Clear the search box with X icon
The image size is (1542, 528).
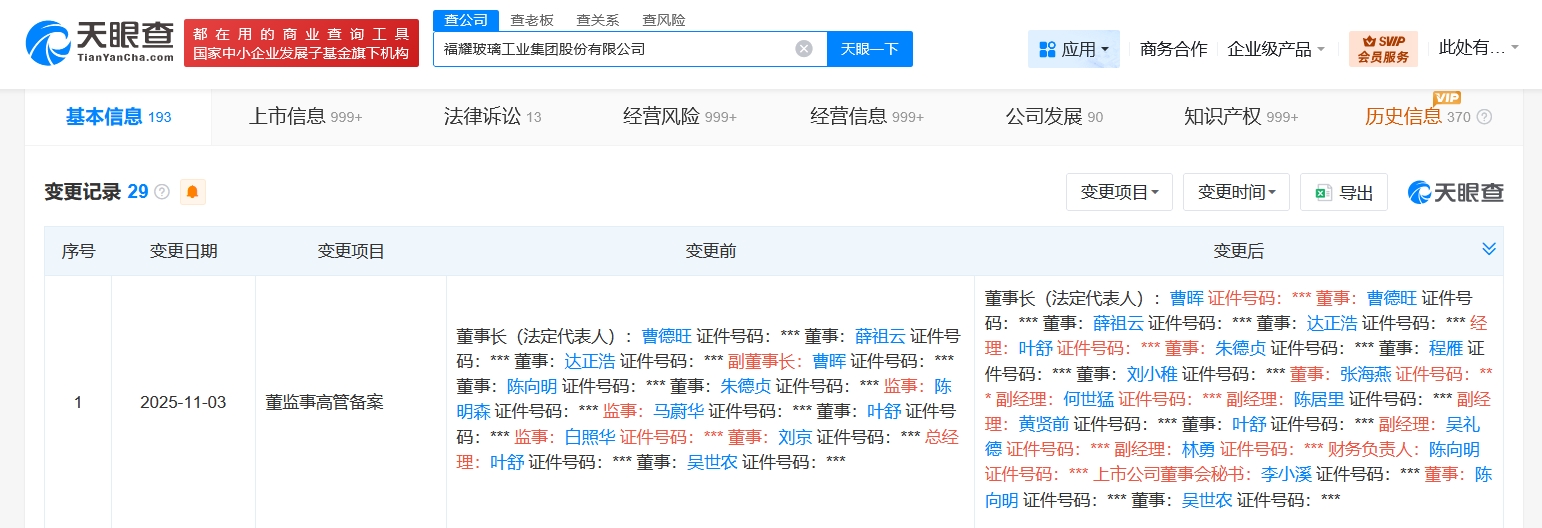(x=804, y=49)
